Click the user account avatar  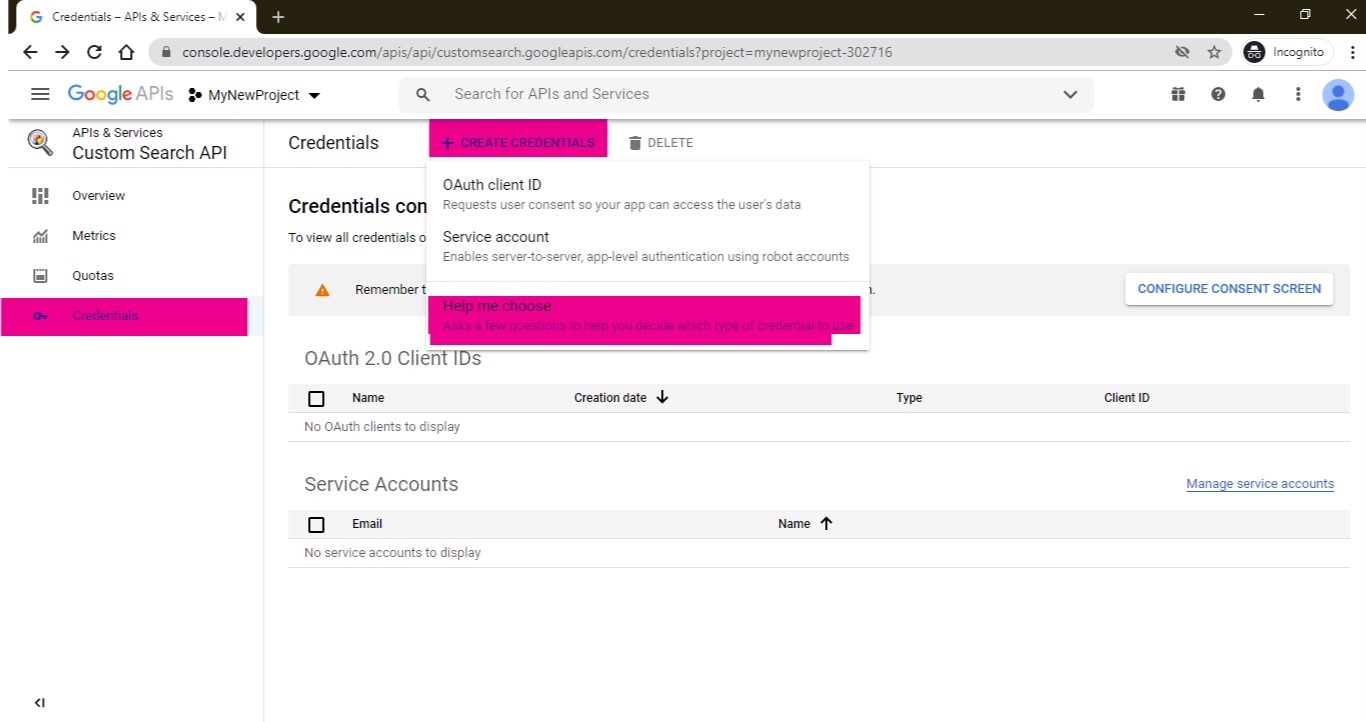(x=1337, y=95)
